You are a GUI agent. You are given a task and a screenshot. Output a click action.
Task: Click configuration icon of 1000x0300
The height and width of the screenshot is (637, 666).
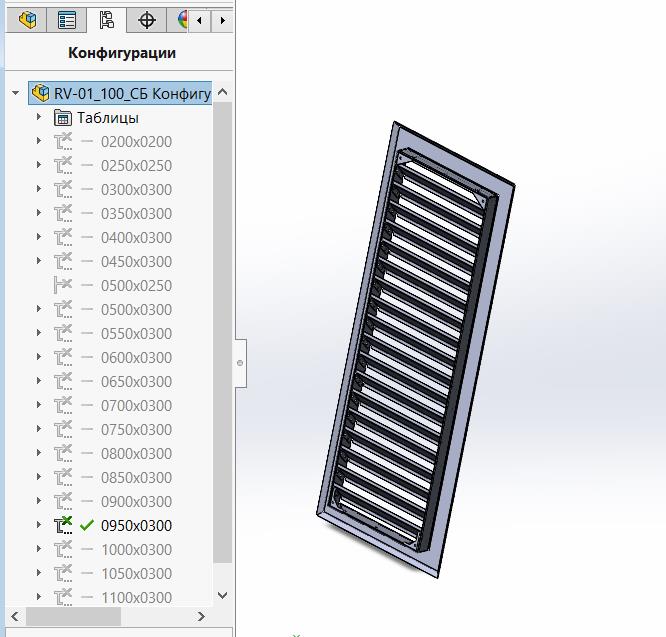click(x=63, y=549)
